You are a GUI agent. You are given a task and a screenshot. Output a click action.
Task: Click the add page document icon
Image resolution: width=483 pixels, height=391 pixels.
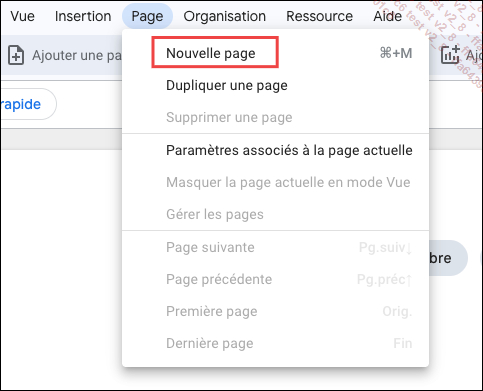(16, 55)
